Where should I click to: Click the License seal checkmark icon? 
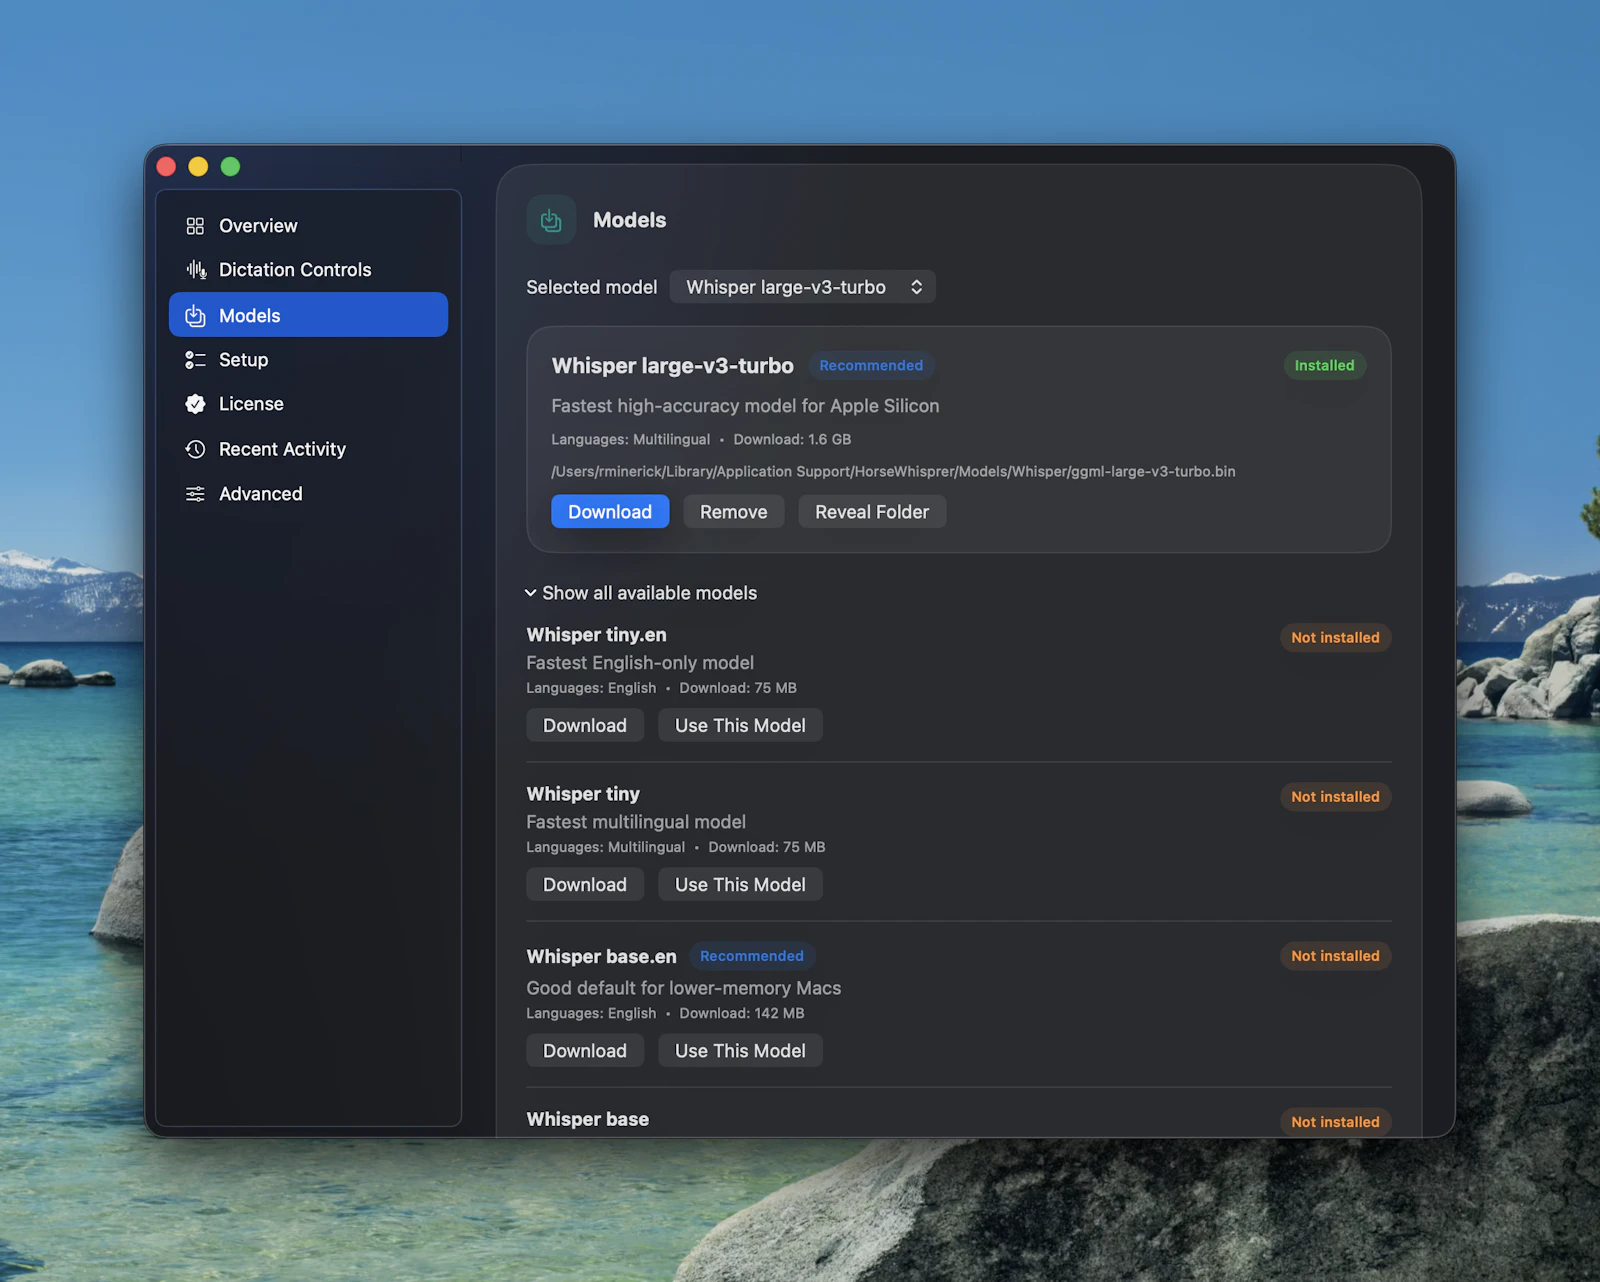[195, 404]
